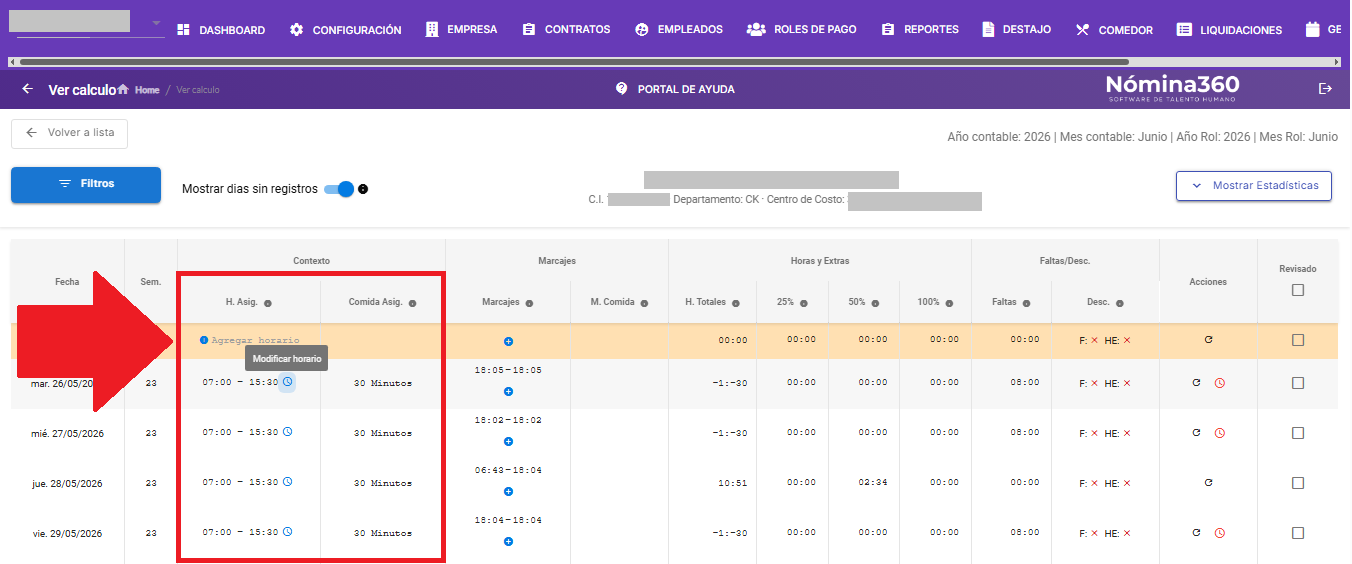The width and height of the screenshot is (1352, 564).
Task: Add a marcaje below 18:04-18:04
Action: pos(508,542)
